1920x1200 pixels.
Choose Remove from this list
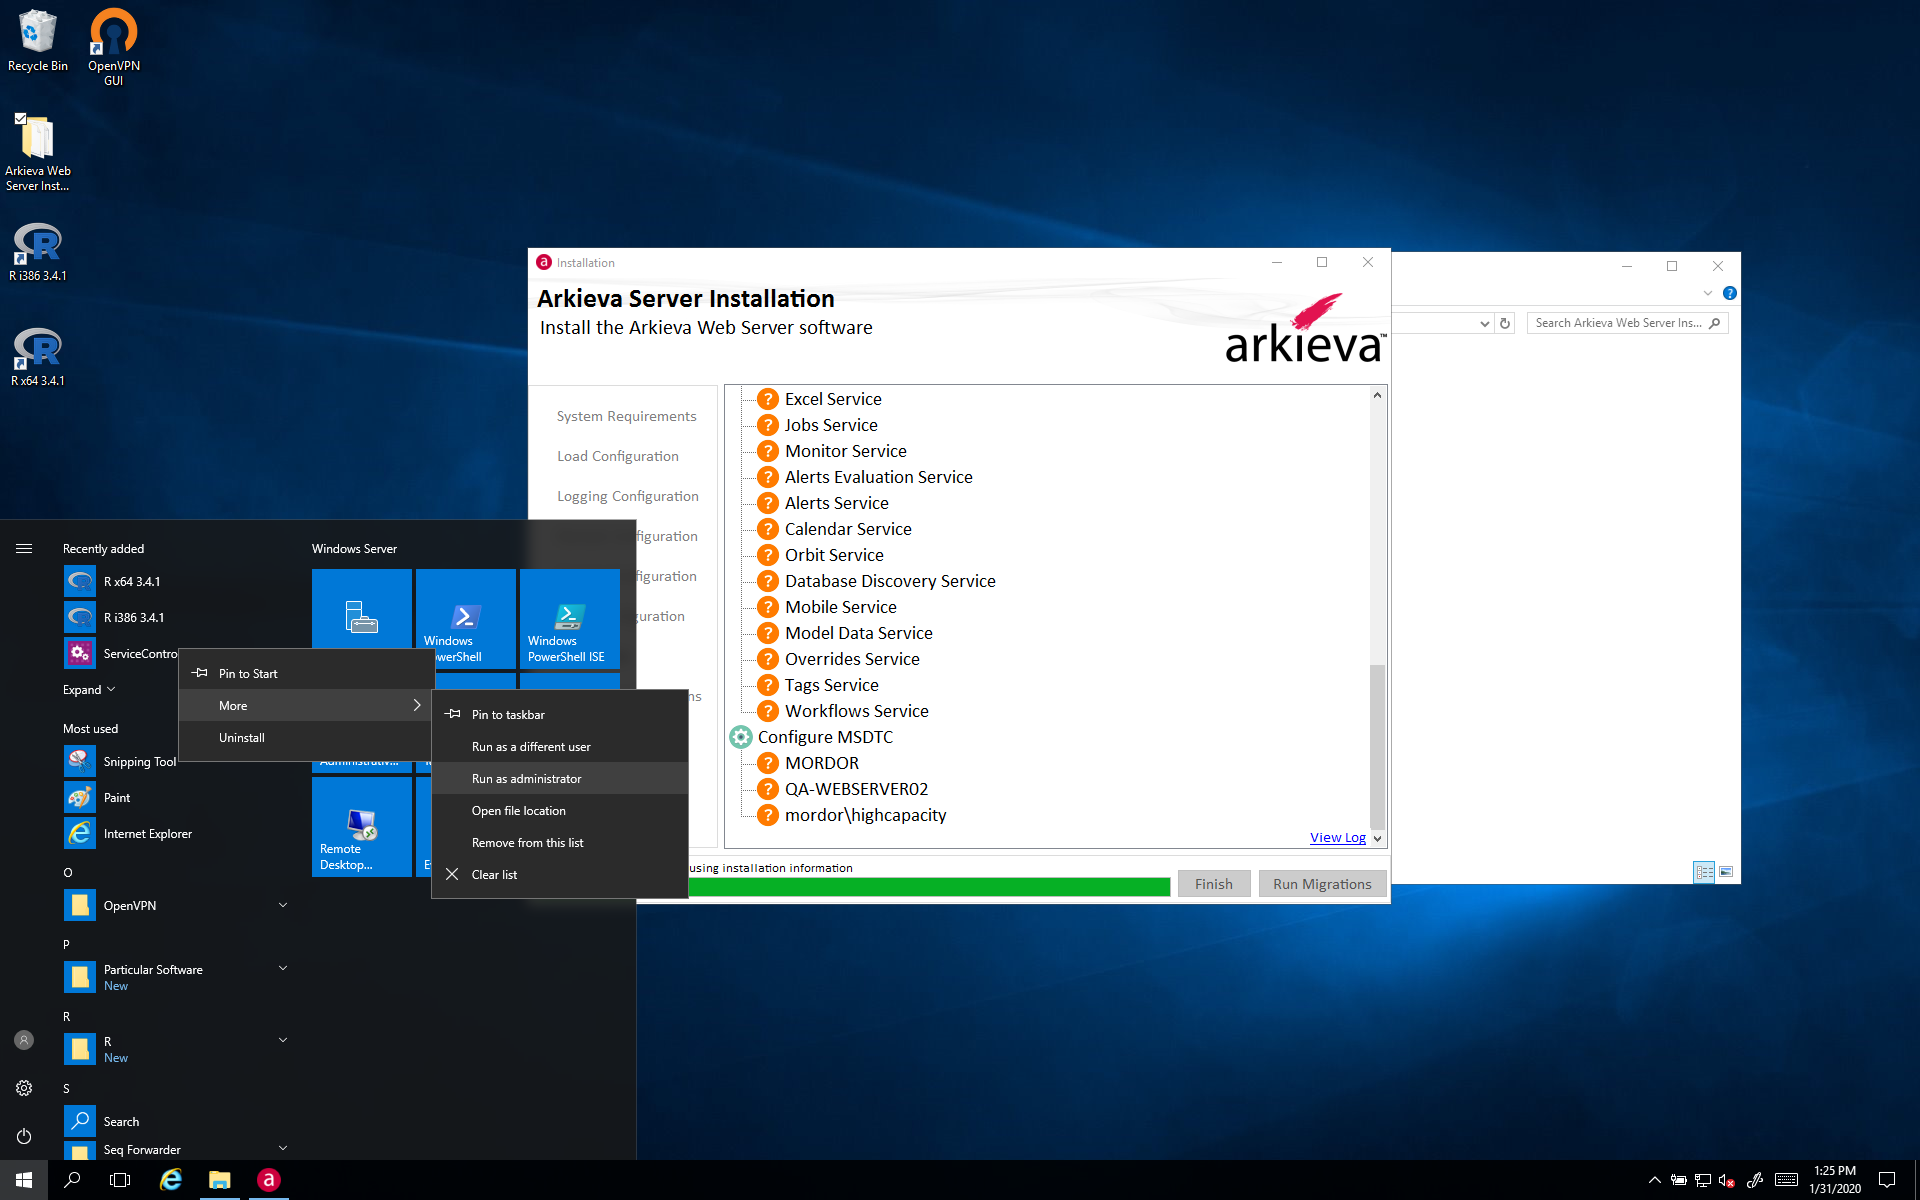tap(560, 842)
